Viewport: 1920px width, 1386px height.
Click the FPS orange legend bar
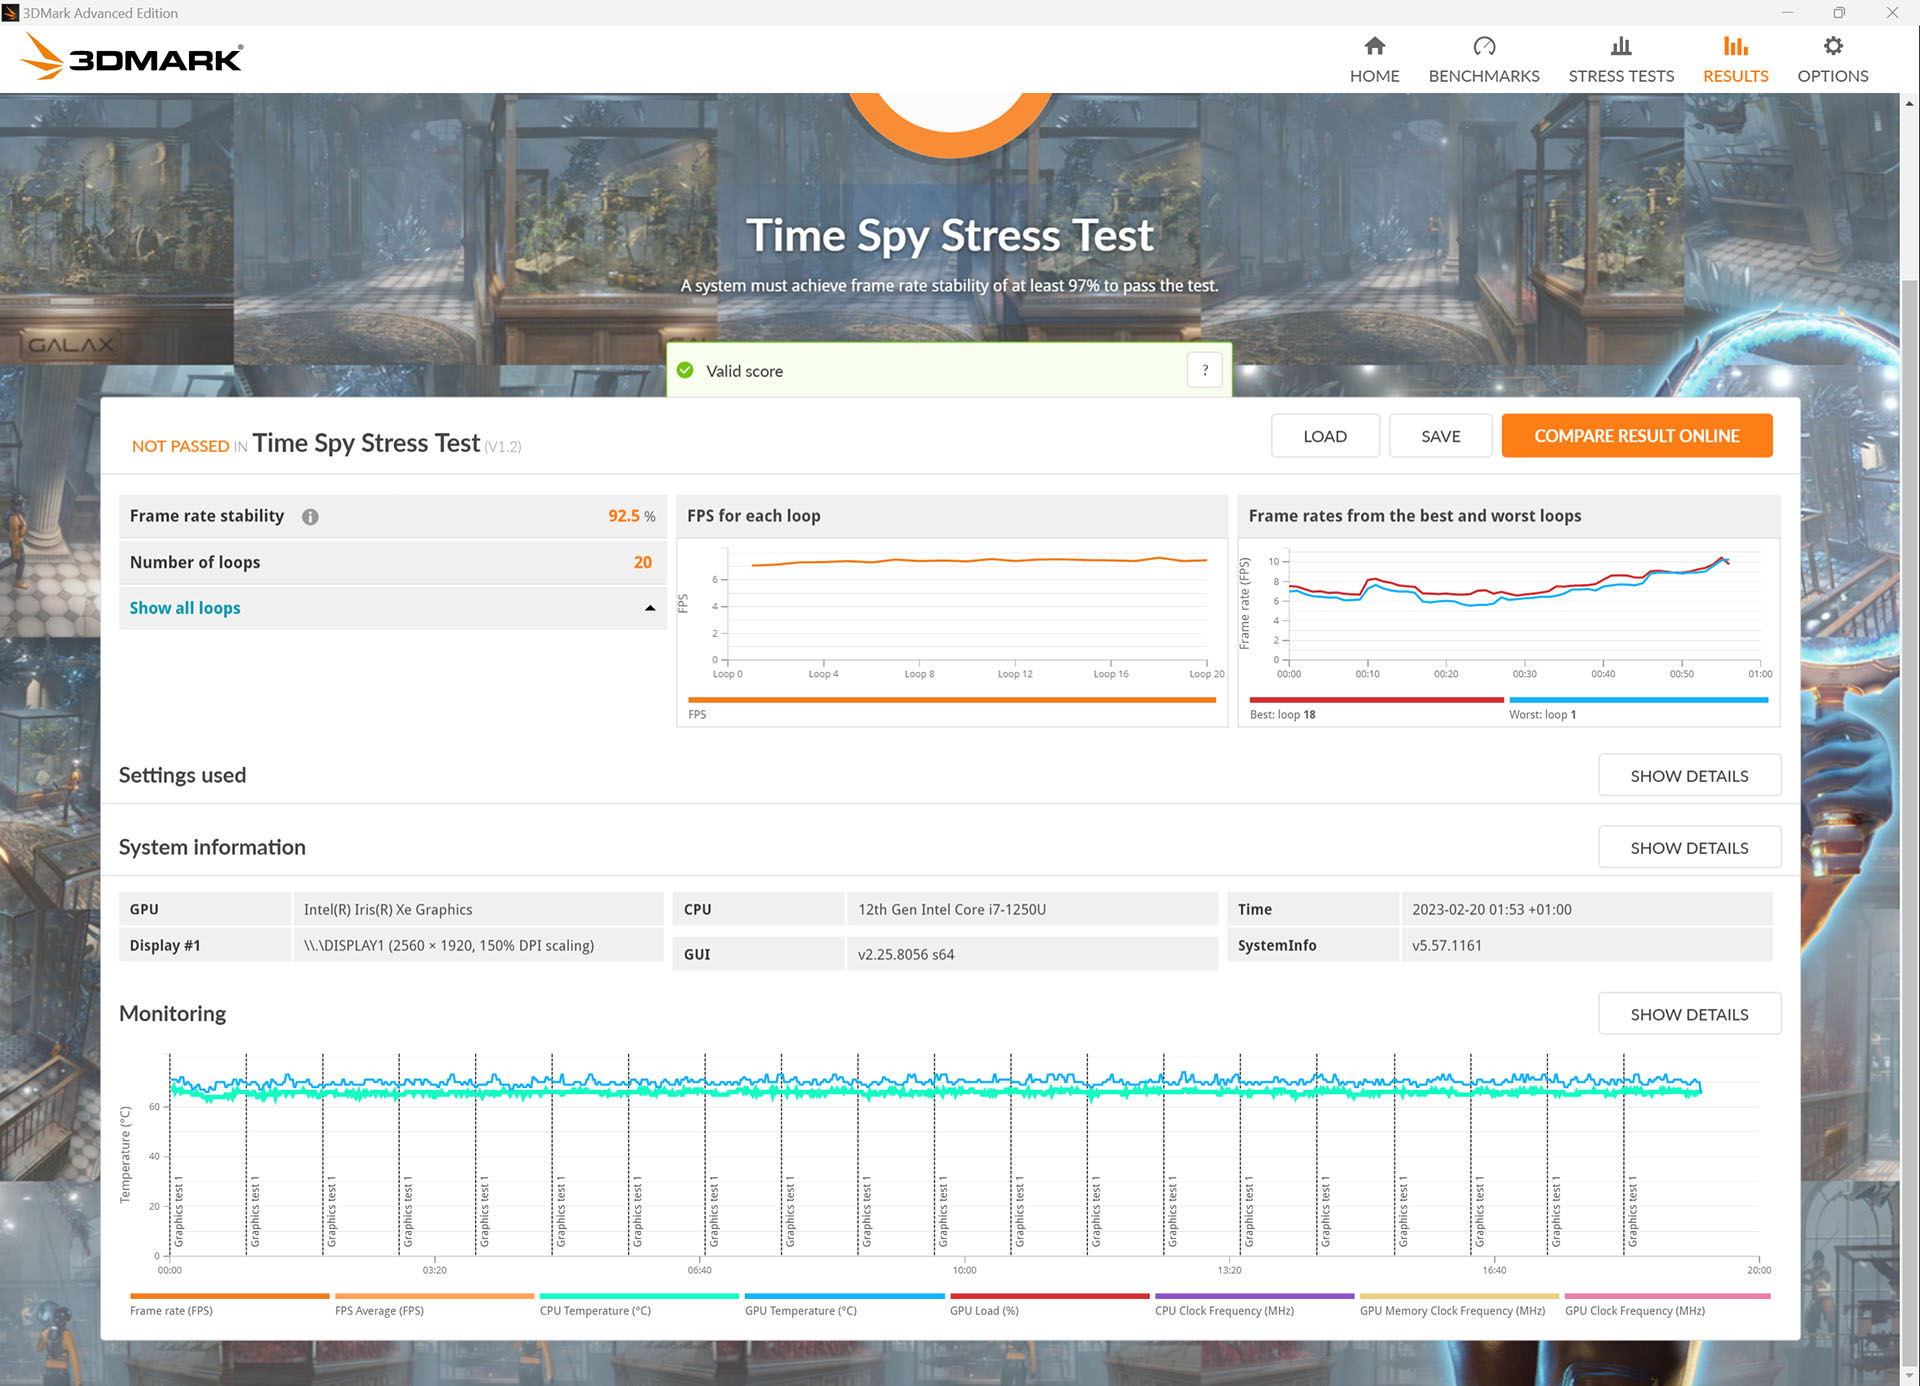point(951,700)
